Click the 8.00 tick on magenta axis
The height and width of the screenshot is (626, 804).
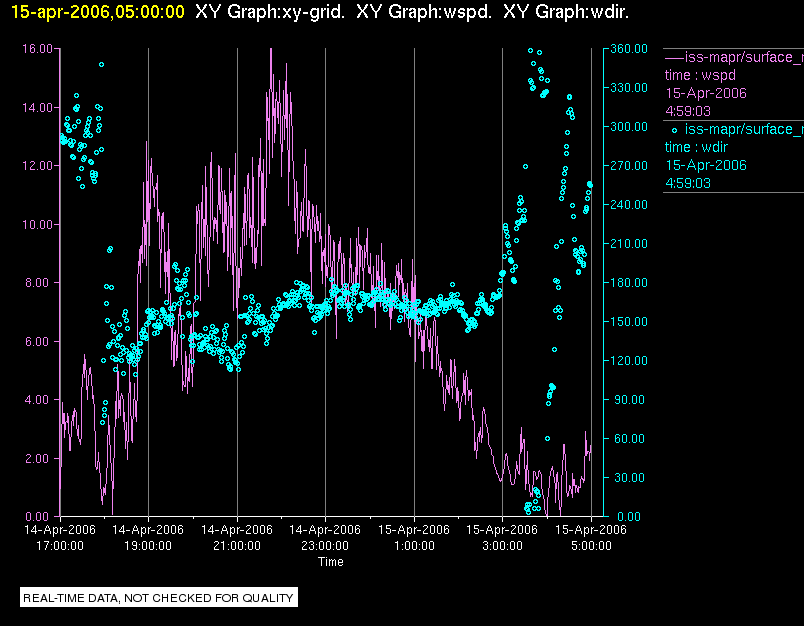[x=40, y=283]
